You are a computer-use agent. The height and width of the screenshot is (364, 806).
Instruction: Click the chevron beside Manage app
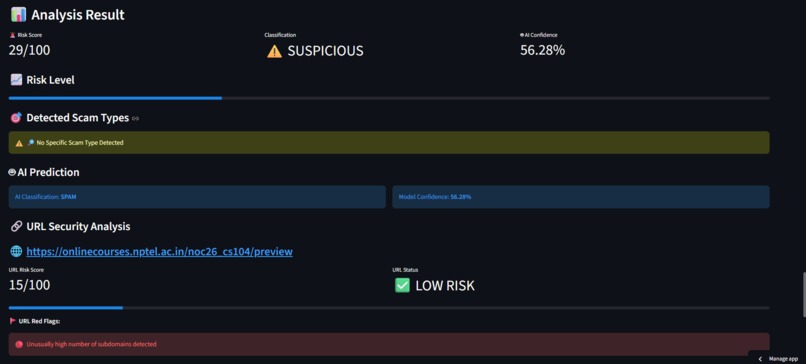(x=760, y=359)
